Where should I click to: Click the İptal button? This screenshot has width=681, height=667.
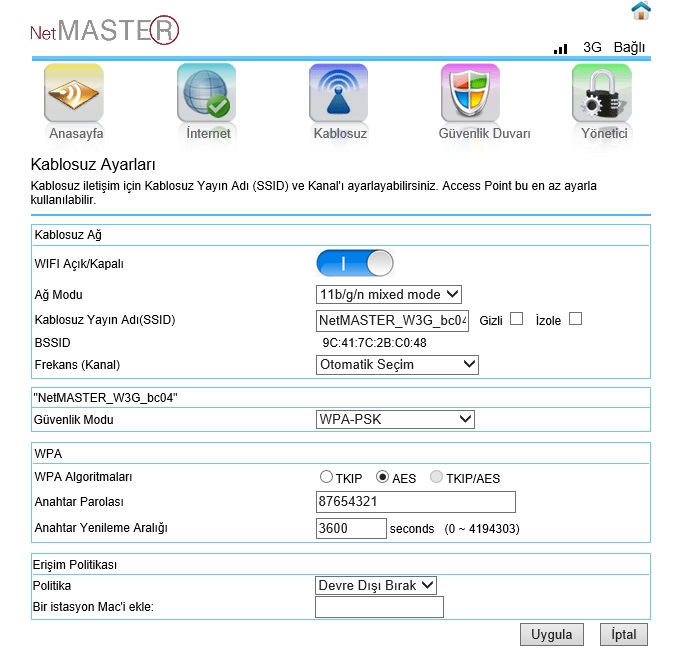click(x=624, y=634)
